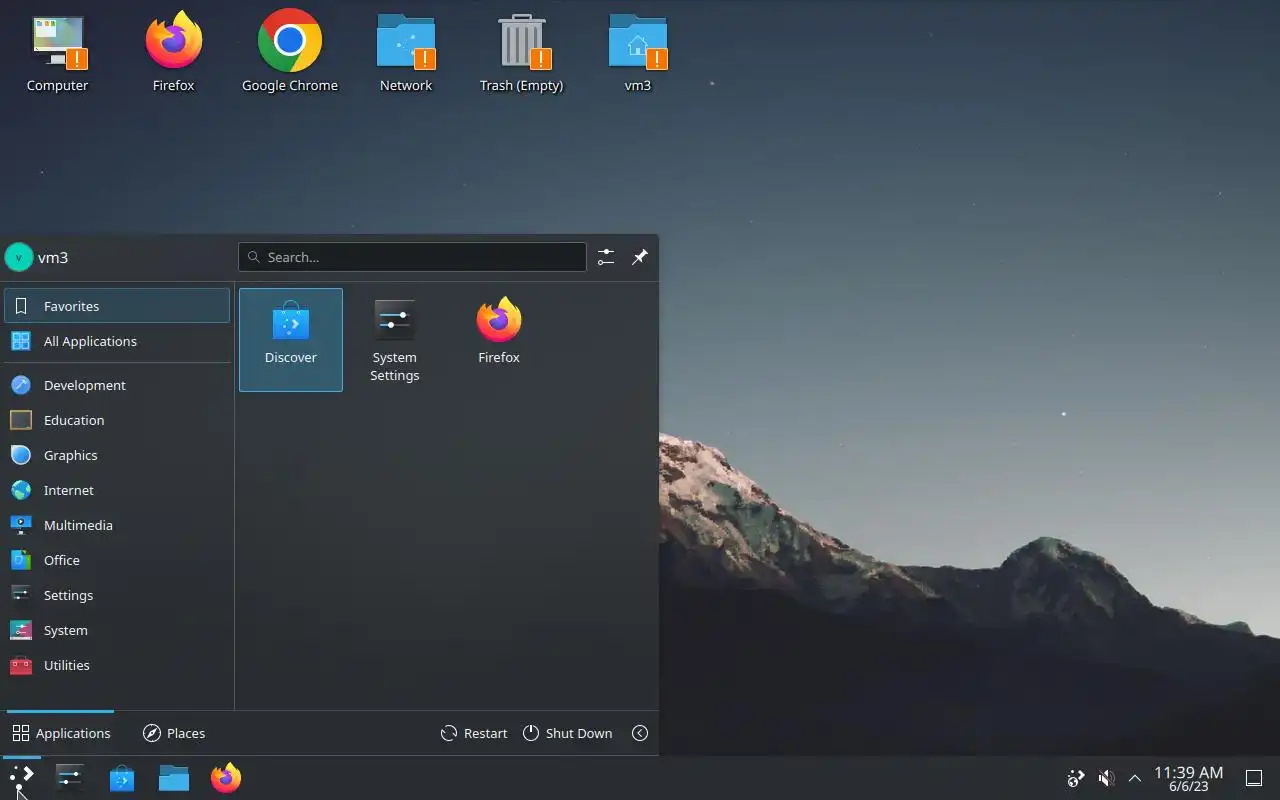This screenshot has width=1280, height=800.
Task: Select All Applications category
Action: [x=117, y=341]
